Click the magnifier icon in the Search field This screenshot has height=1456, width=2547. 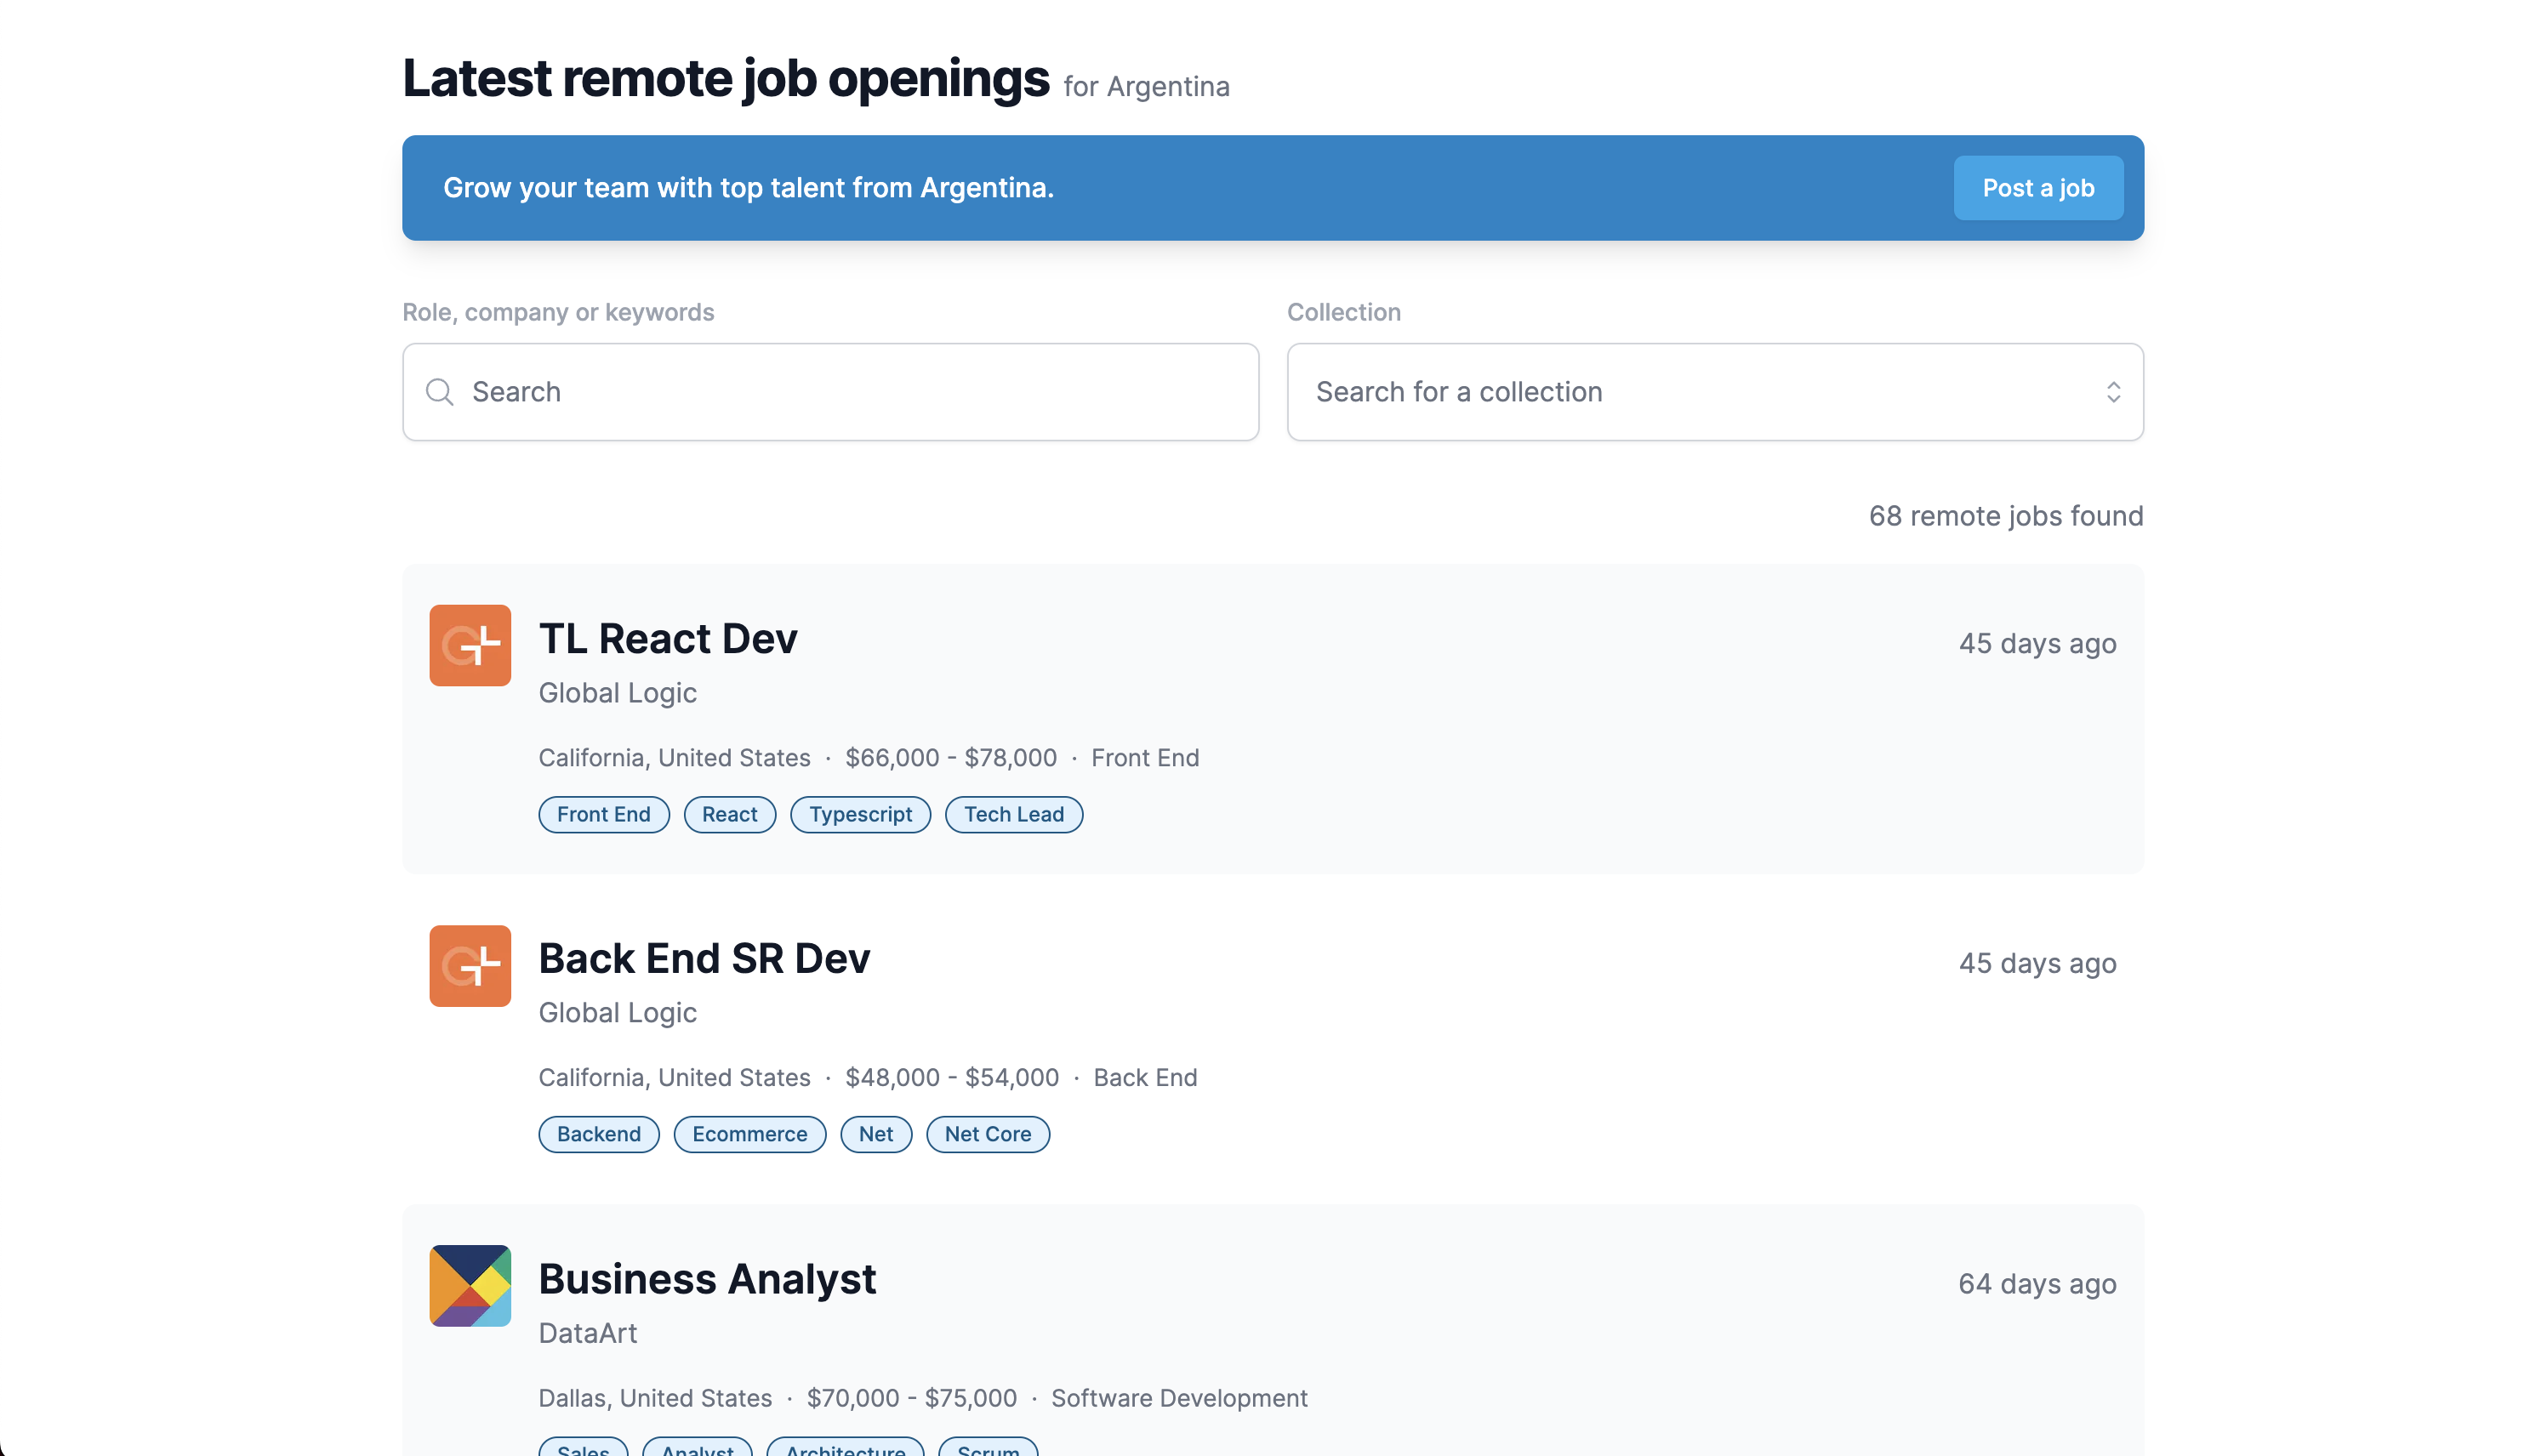pyautogui.click(x=440, y=392)
